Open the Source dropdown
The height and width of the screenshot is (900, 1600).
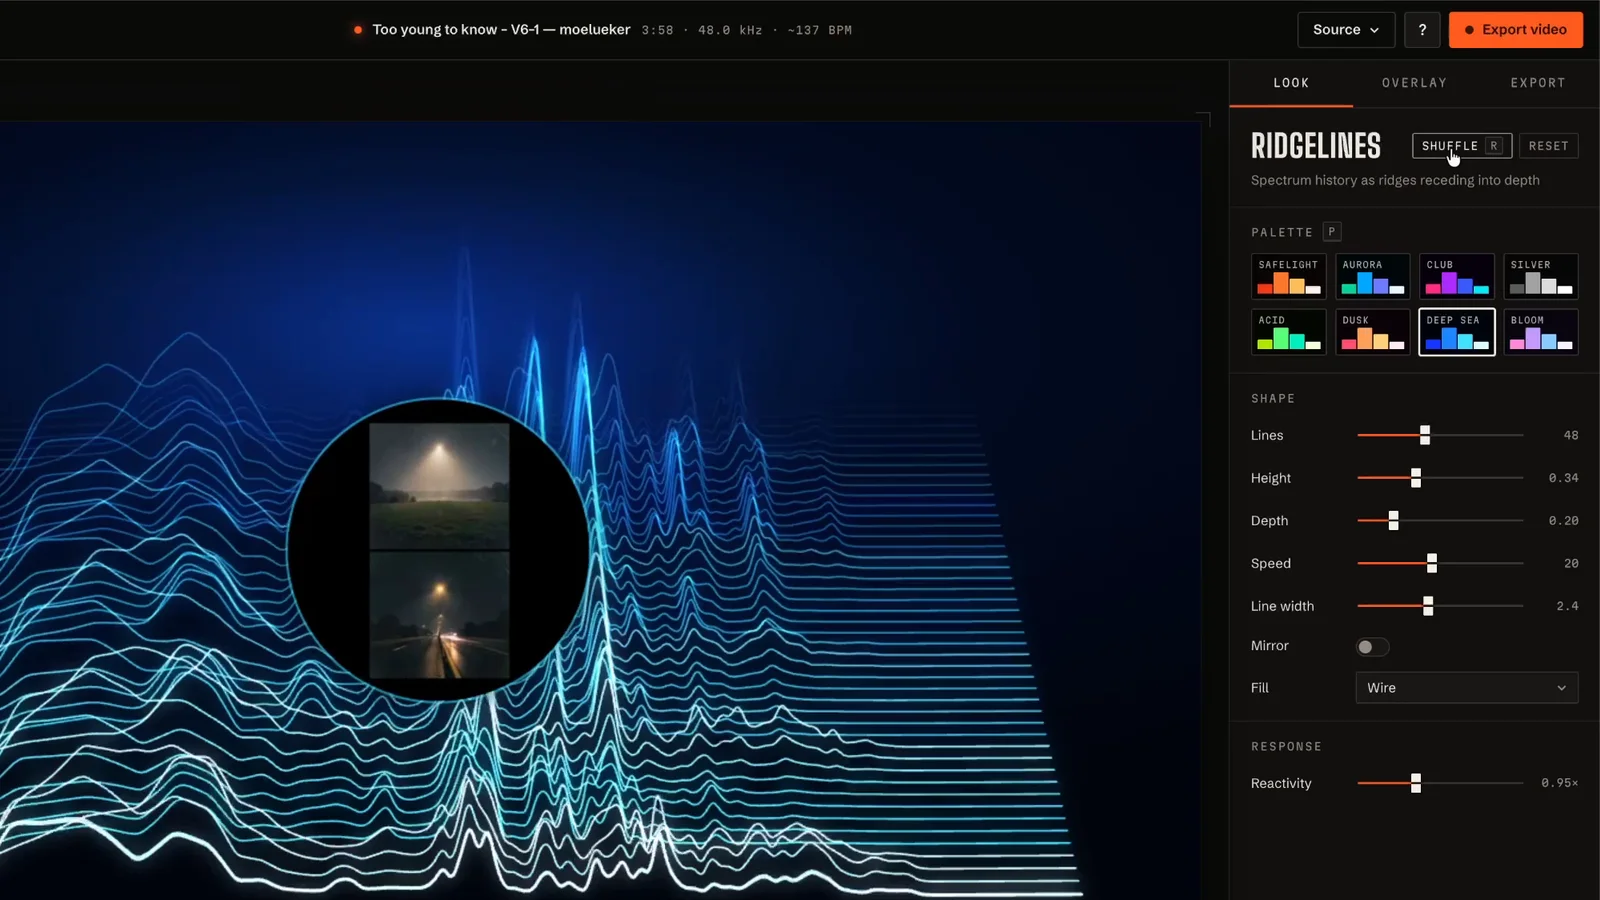click(x=1346, y=30)
